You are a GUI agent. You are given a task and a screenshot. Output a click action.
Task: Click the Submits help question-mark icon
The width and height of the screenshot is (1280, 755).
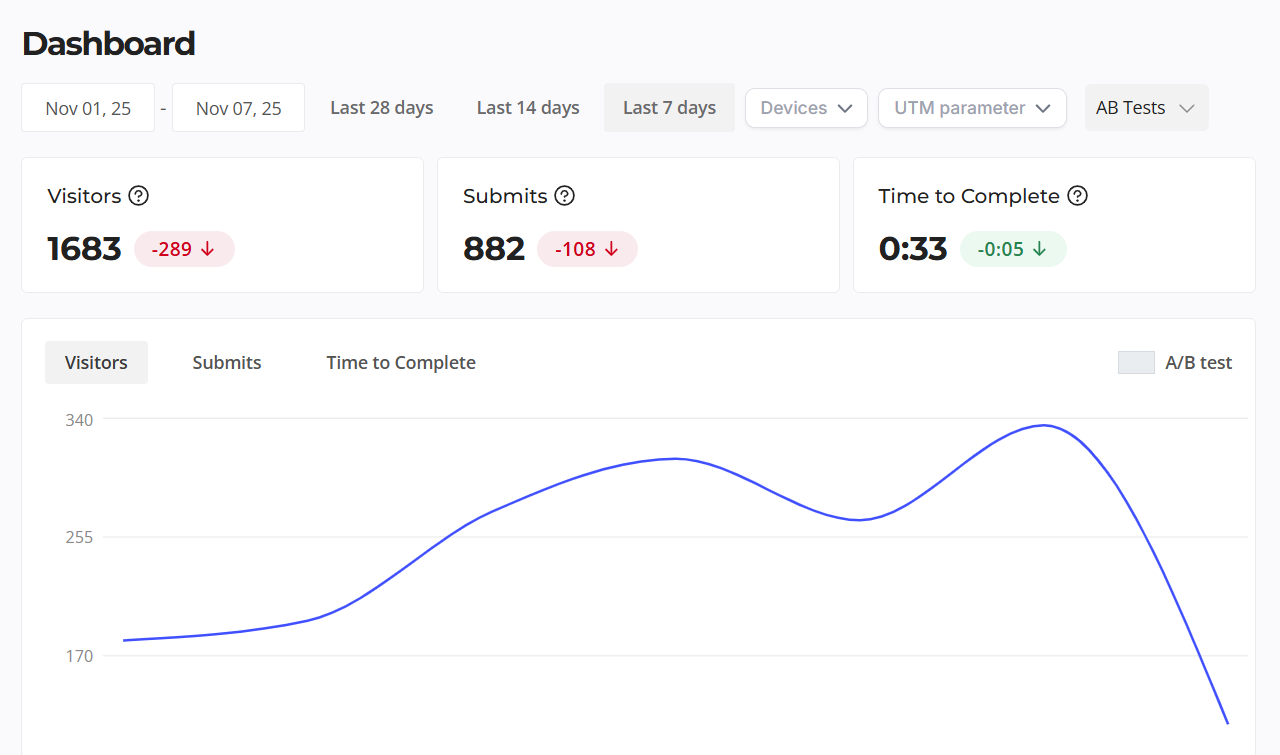(x=565, y=196)
